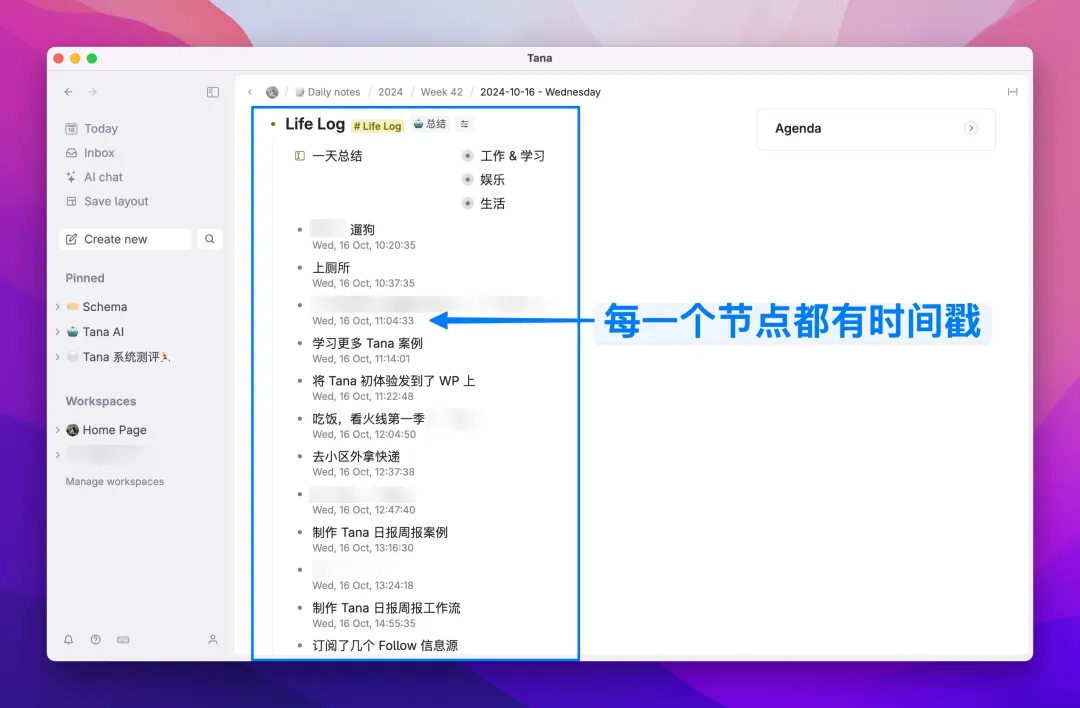Open the Home Page workspace

114,430
